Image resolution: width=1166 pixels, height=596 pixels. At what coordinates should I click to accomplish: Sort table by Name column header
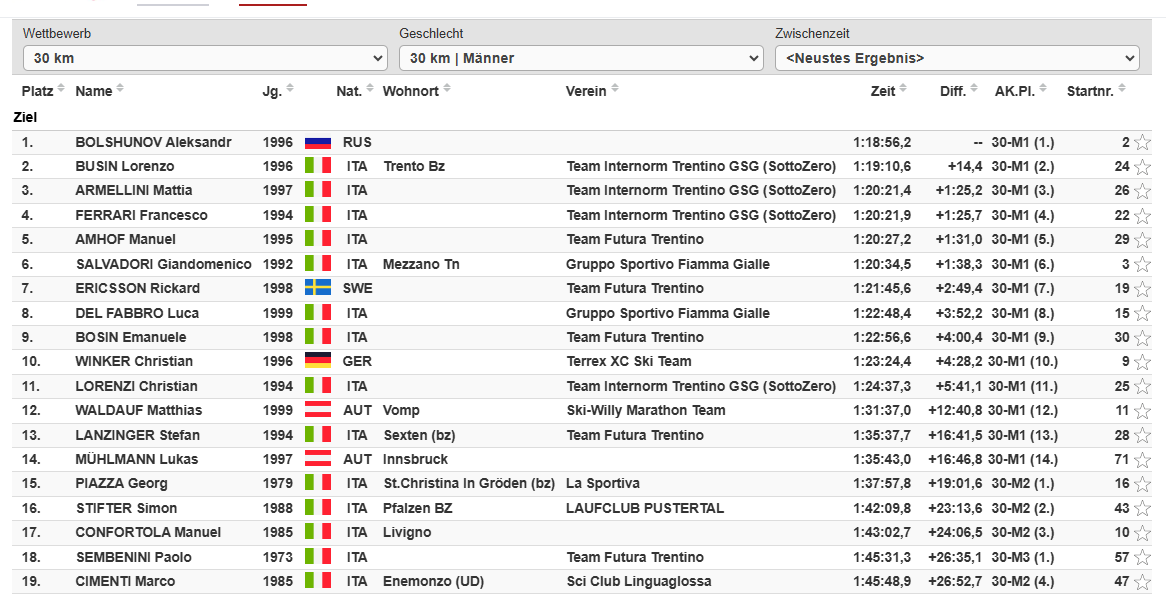pyautogui.click(x=94, y=91)
